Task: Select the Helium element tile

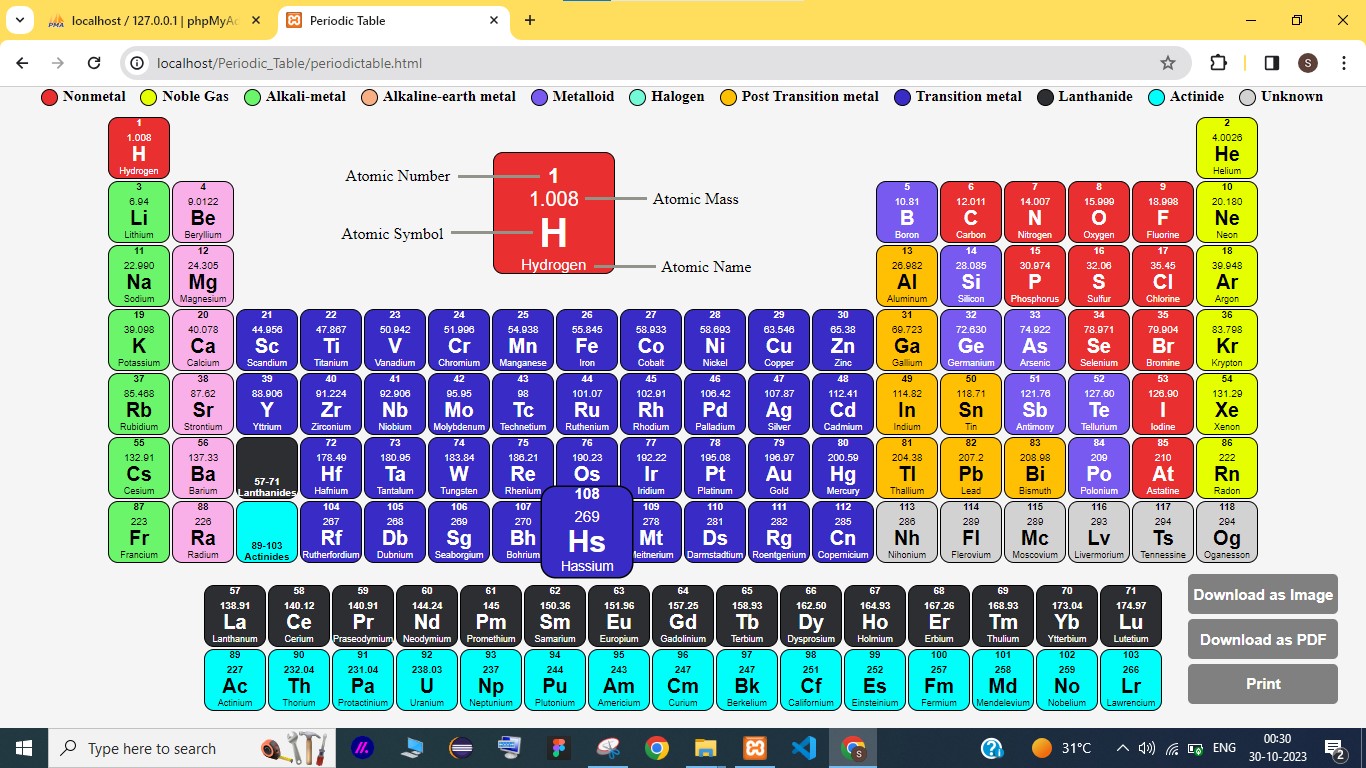Action: tap(1227, 148)
